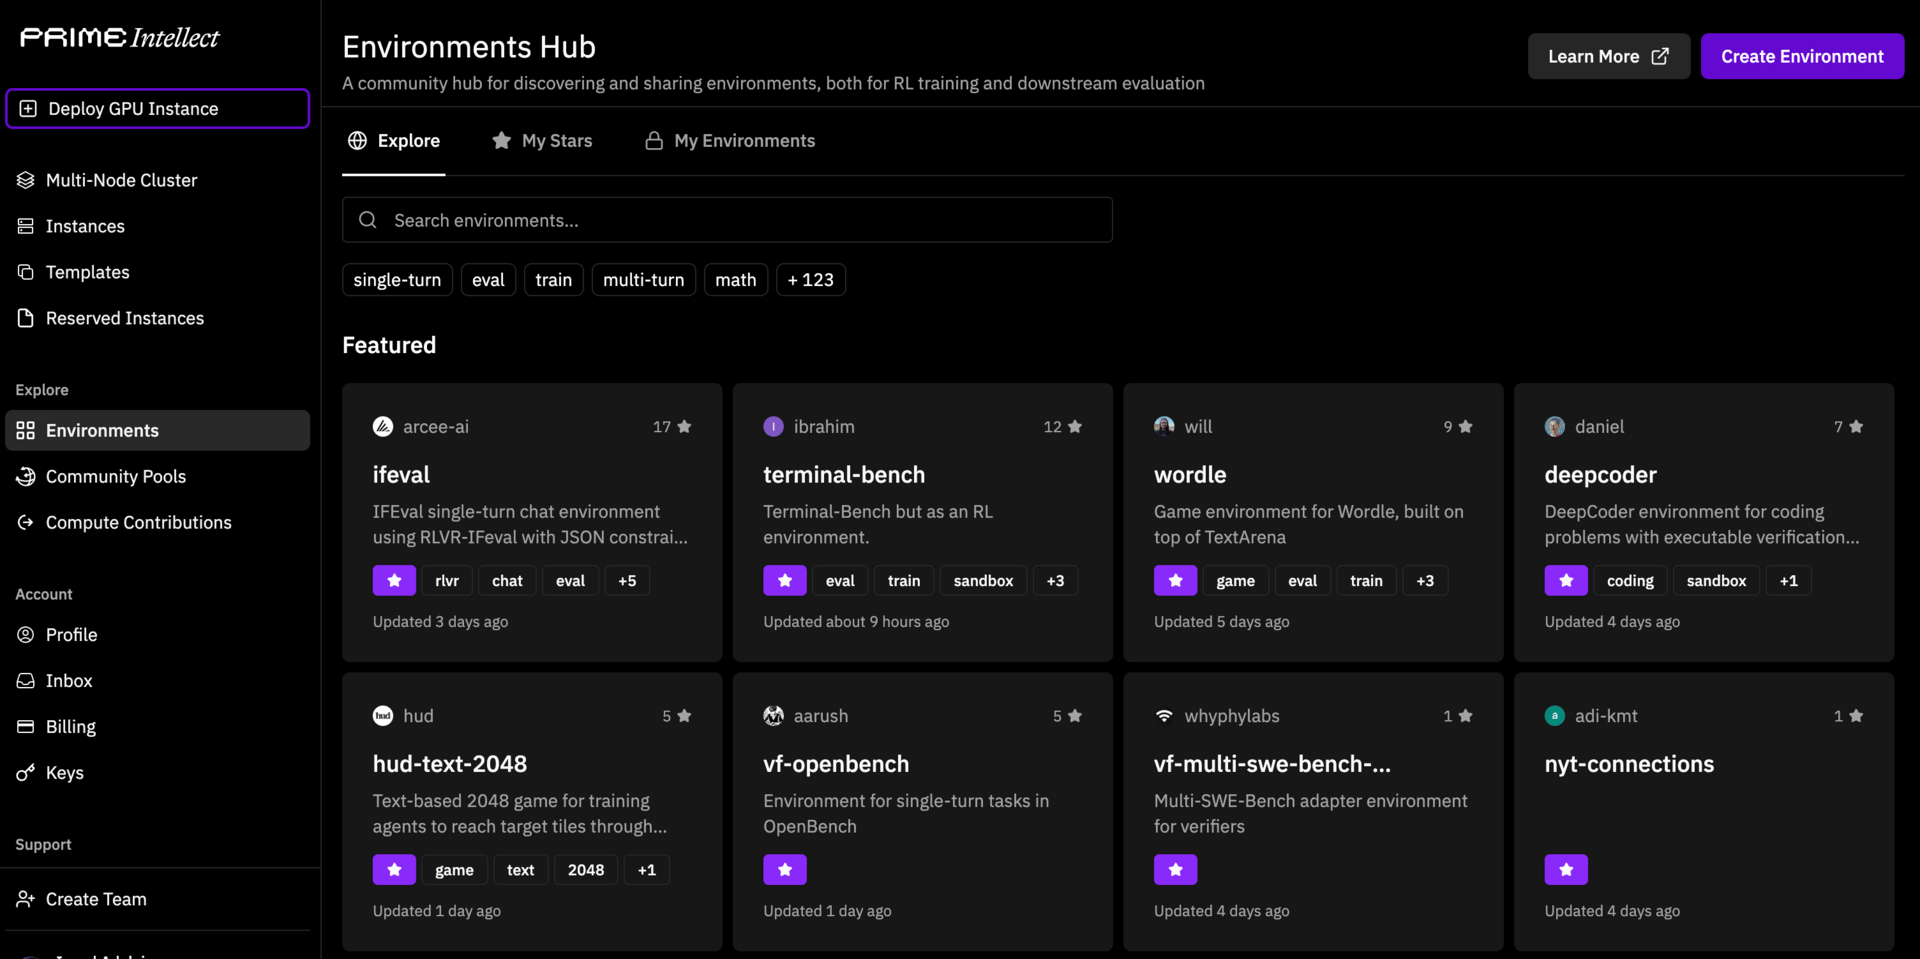Screen dimensions: 1920x959
Task: Star the wordle environment
Action: [1175, 580]
